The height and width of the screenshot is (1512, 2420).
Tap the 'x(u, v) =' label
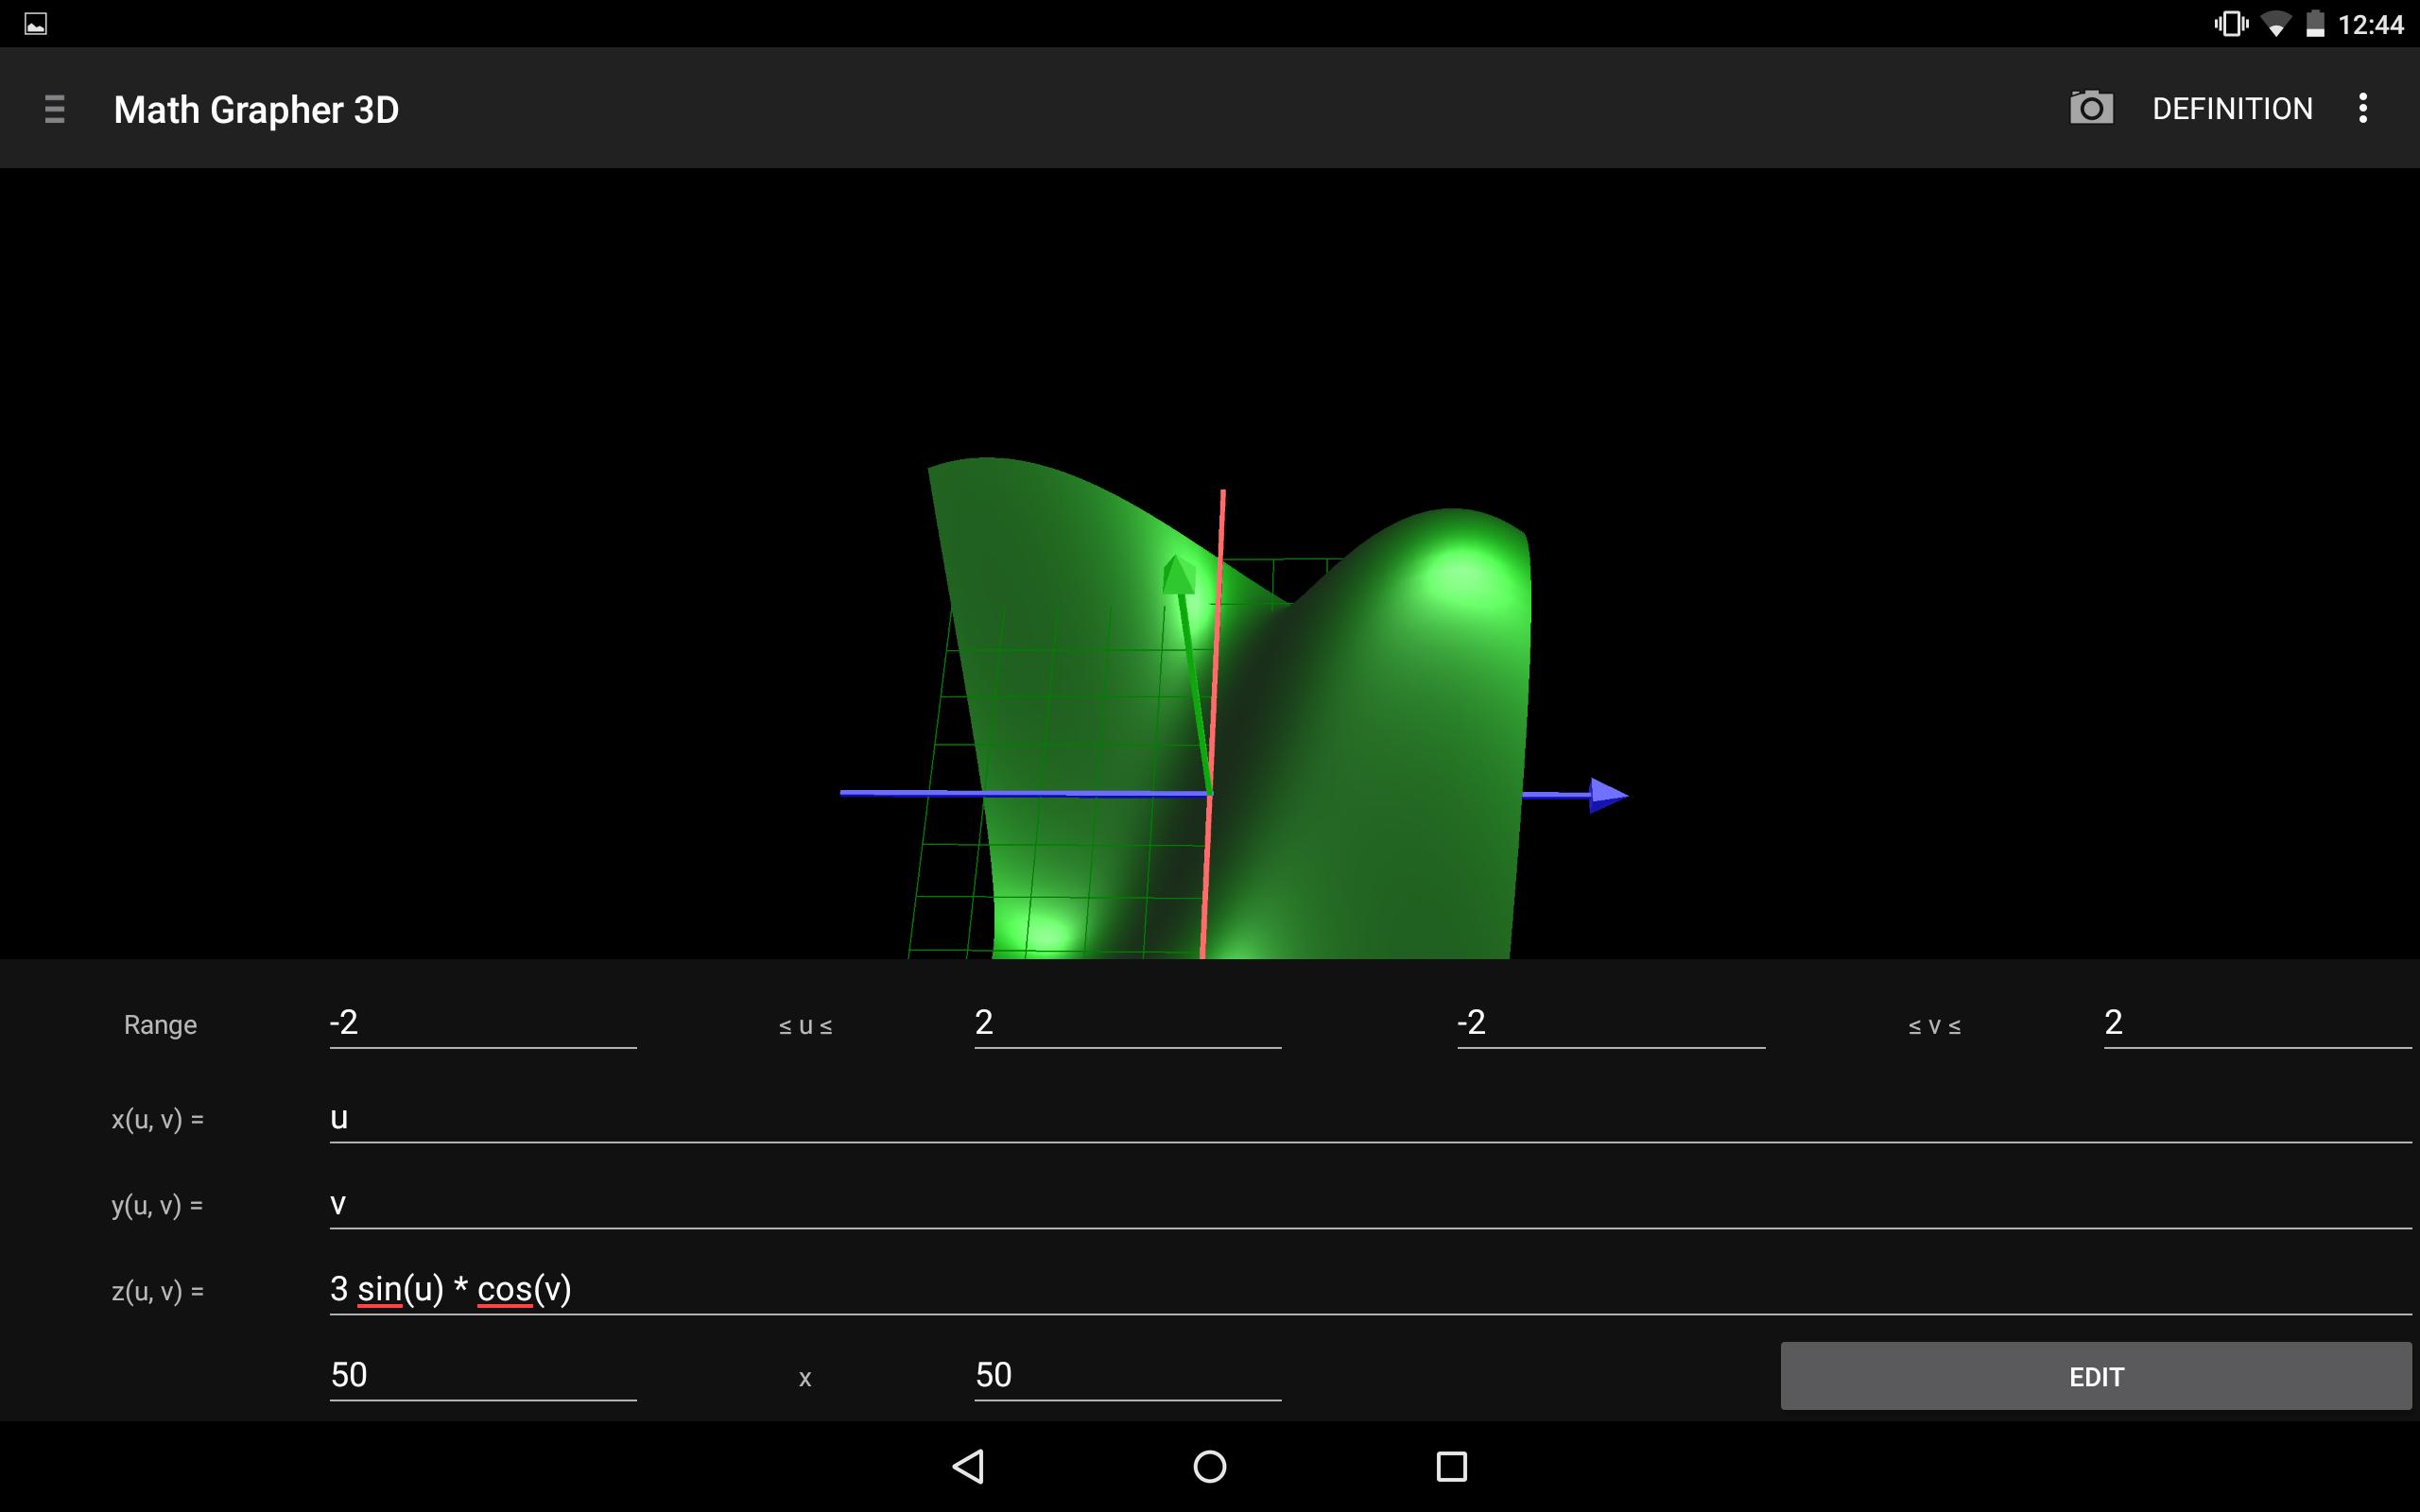158,1120
